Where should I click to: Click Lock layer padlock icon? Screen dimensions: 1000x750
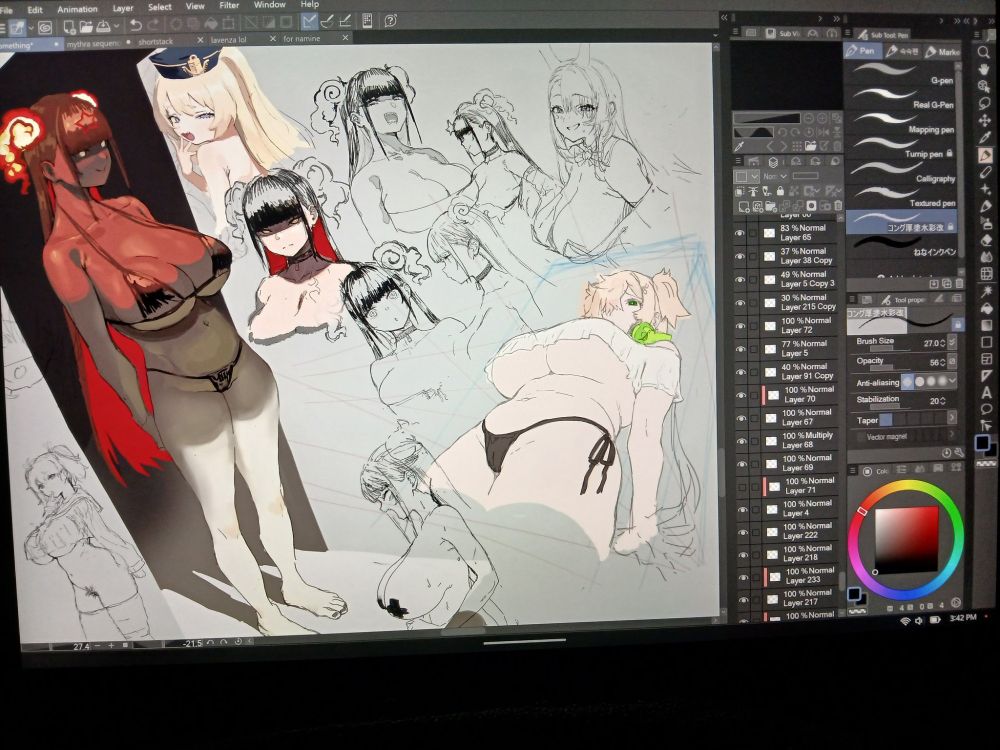pos(780,191)
